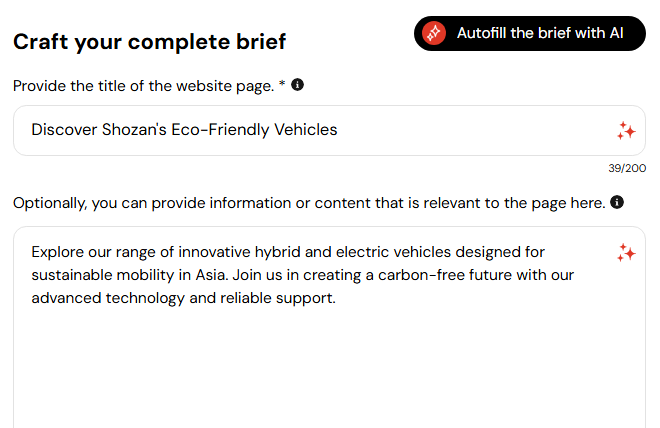Place cursor after "Vehicles" in the title field
This screenshot has width=660, height=428.
tap(339, 130)
